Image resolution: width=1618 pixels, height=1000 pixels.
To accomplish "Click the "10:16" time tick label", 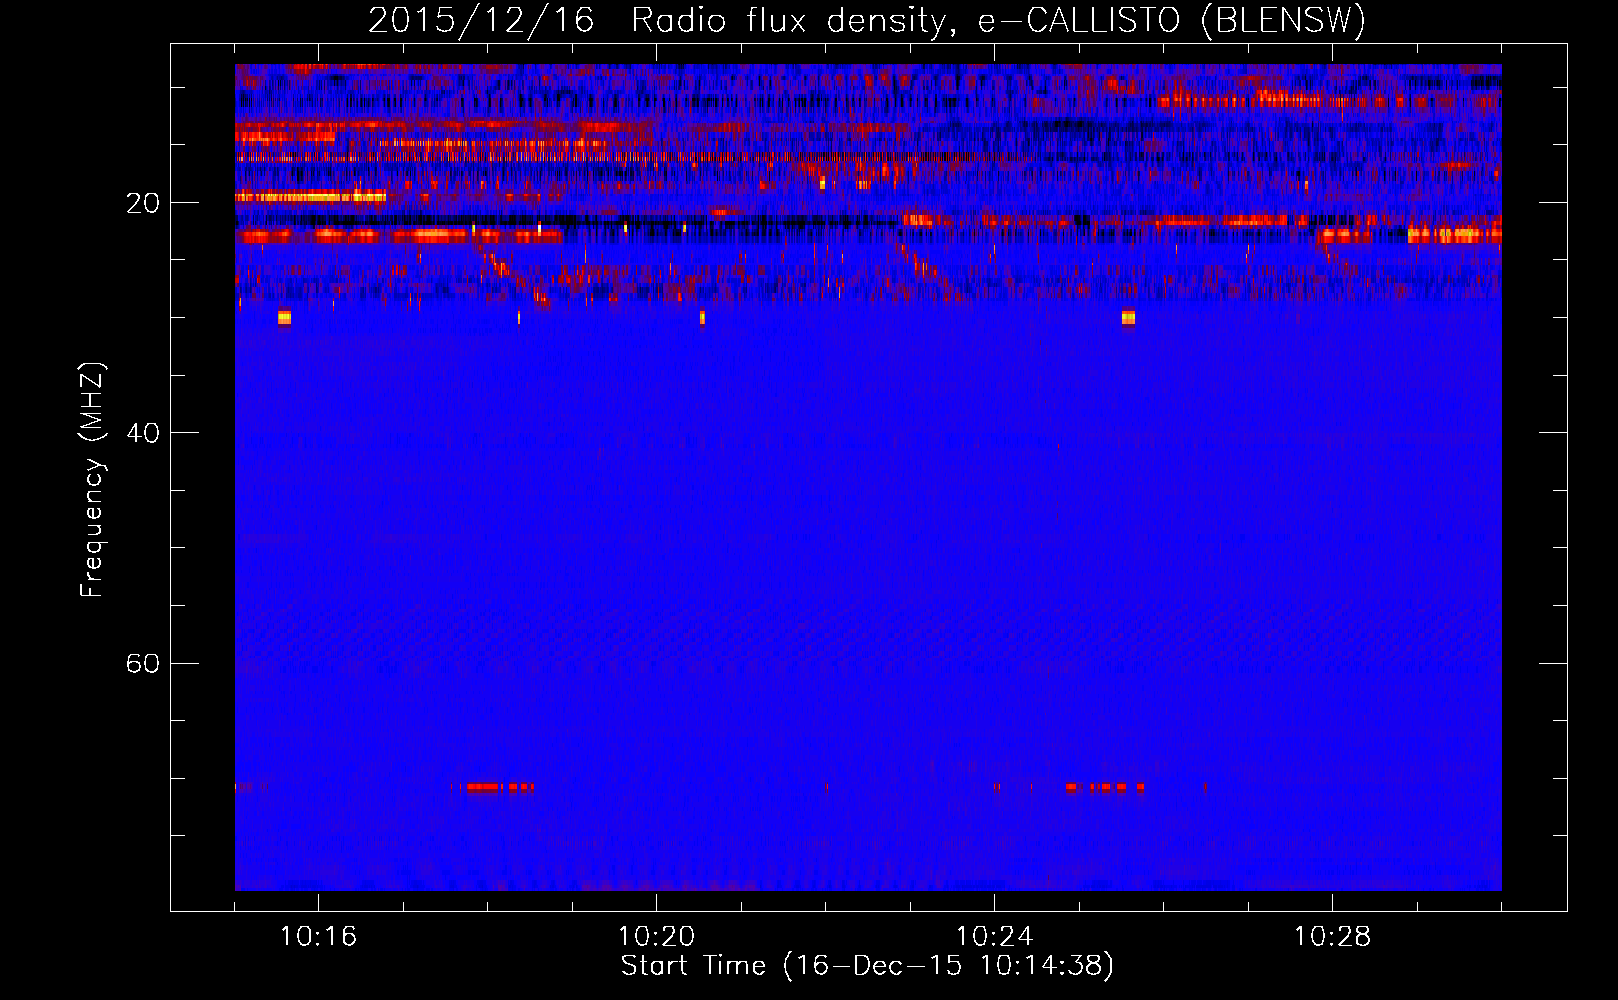I will [x=318, y=937].
